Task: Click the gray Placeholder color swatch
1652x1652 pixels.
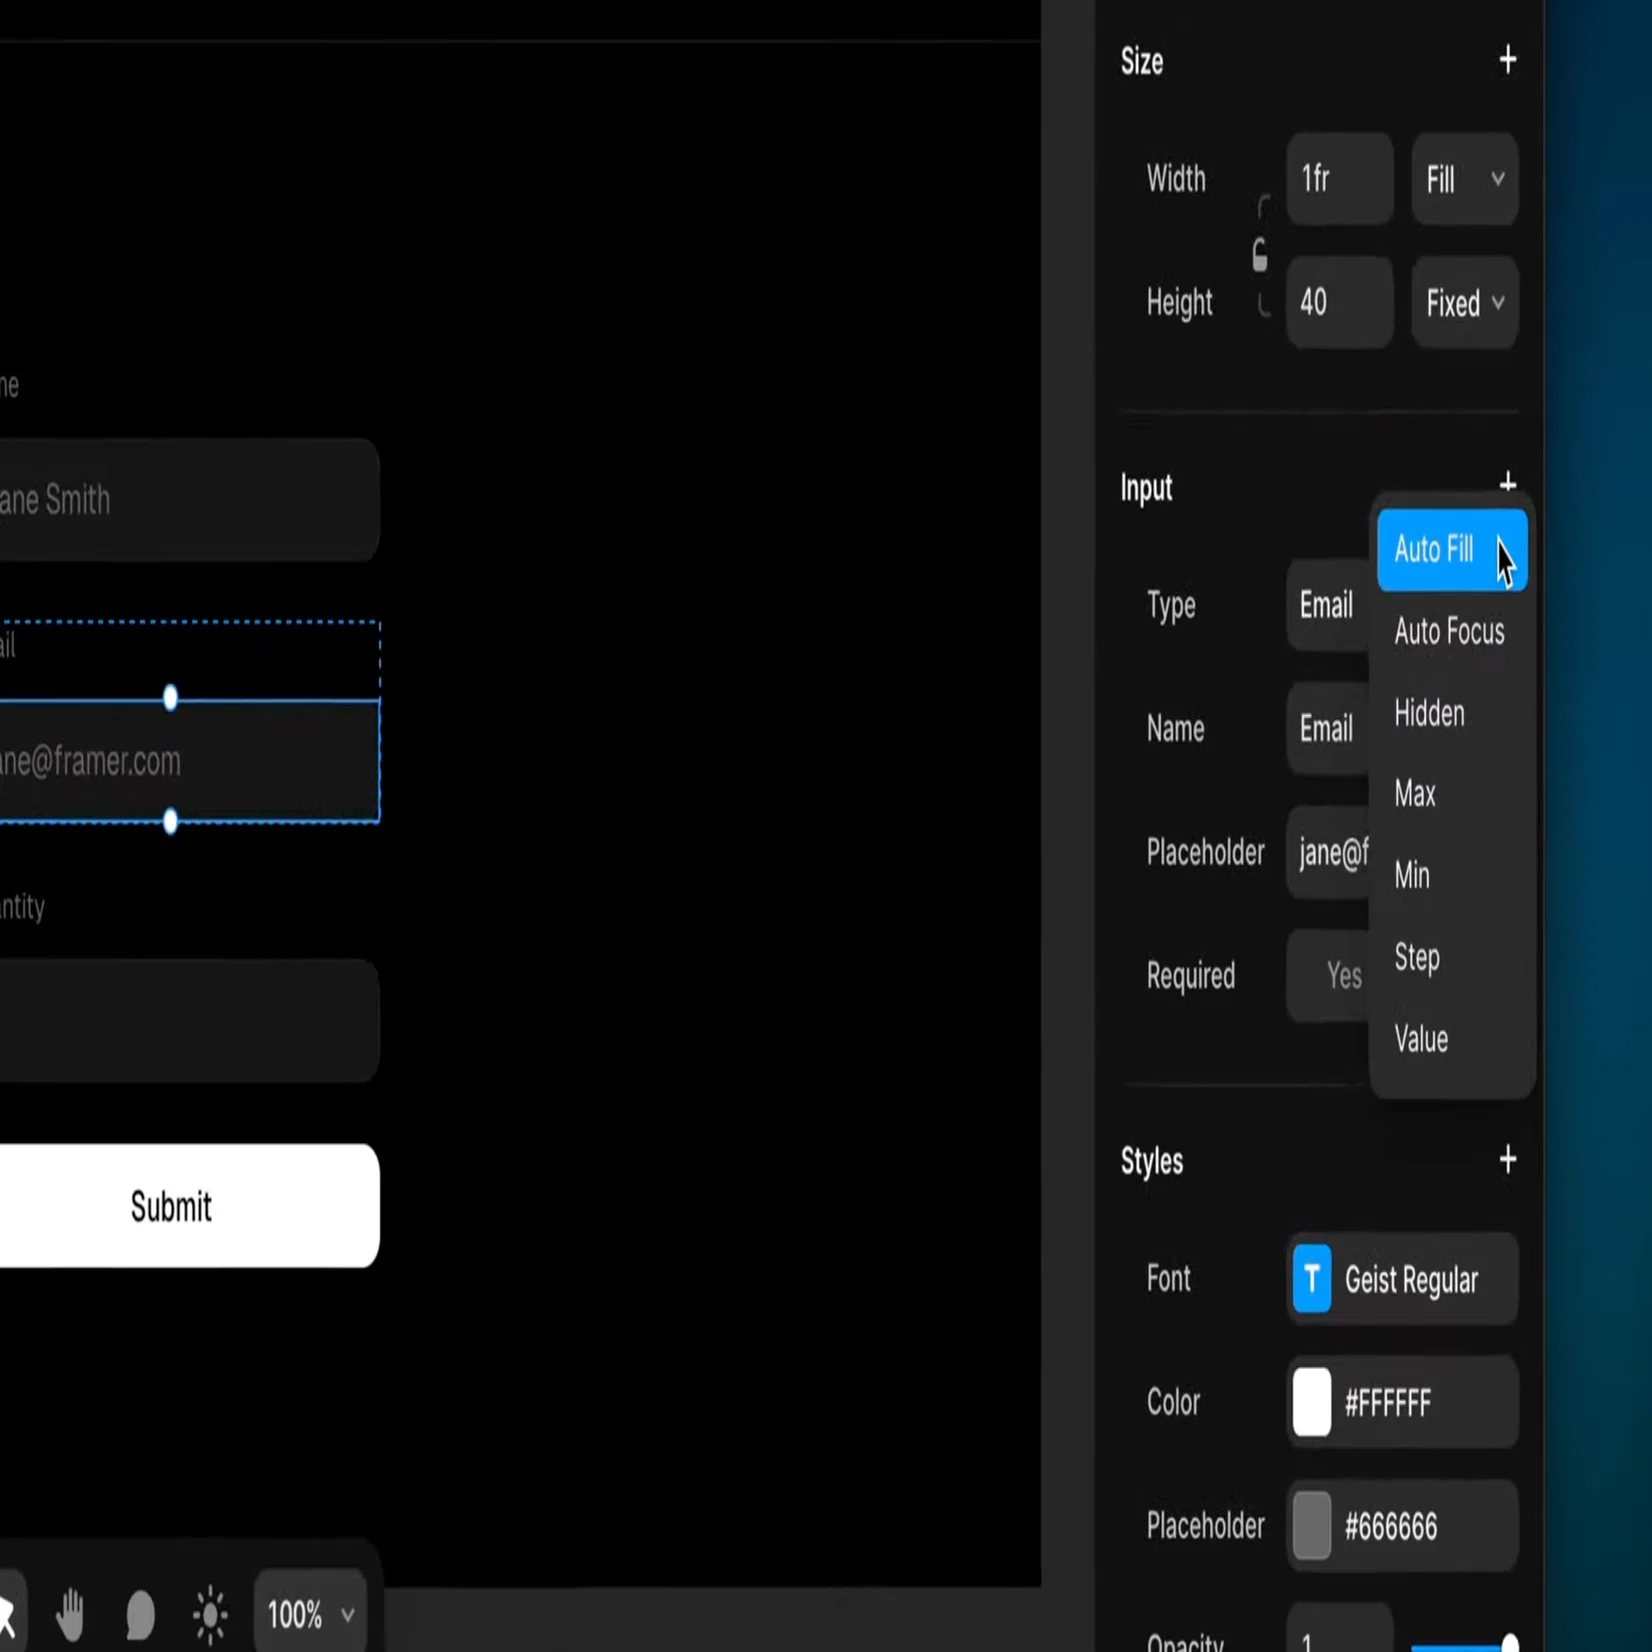Action: point(1311,1526)
